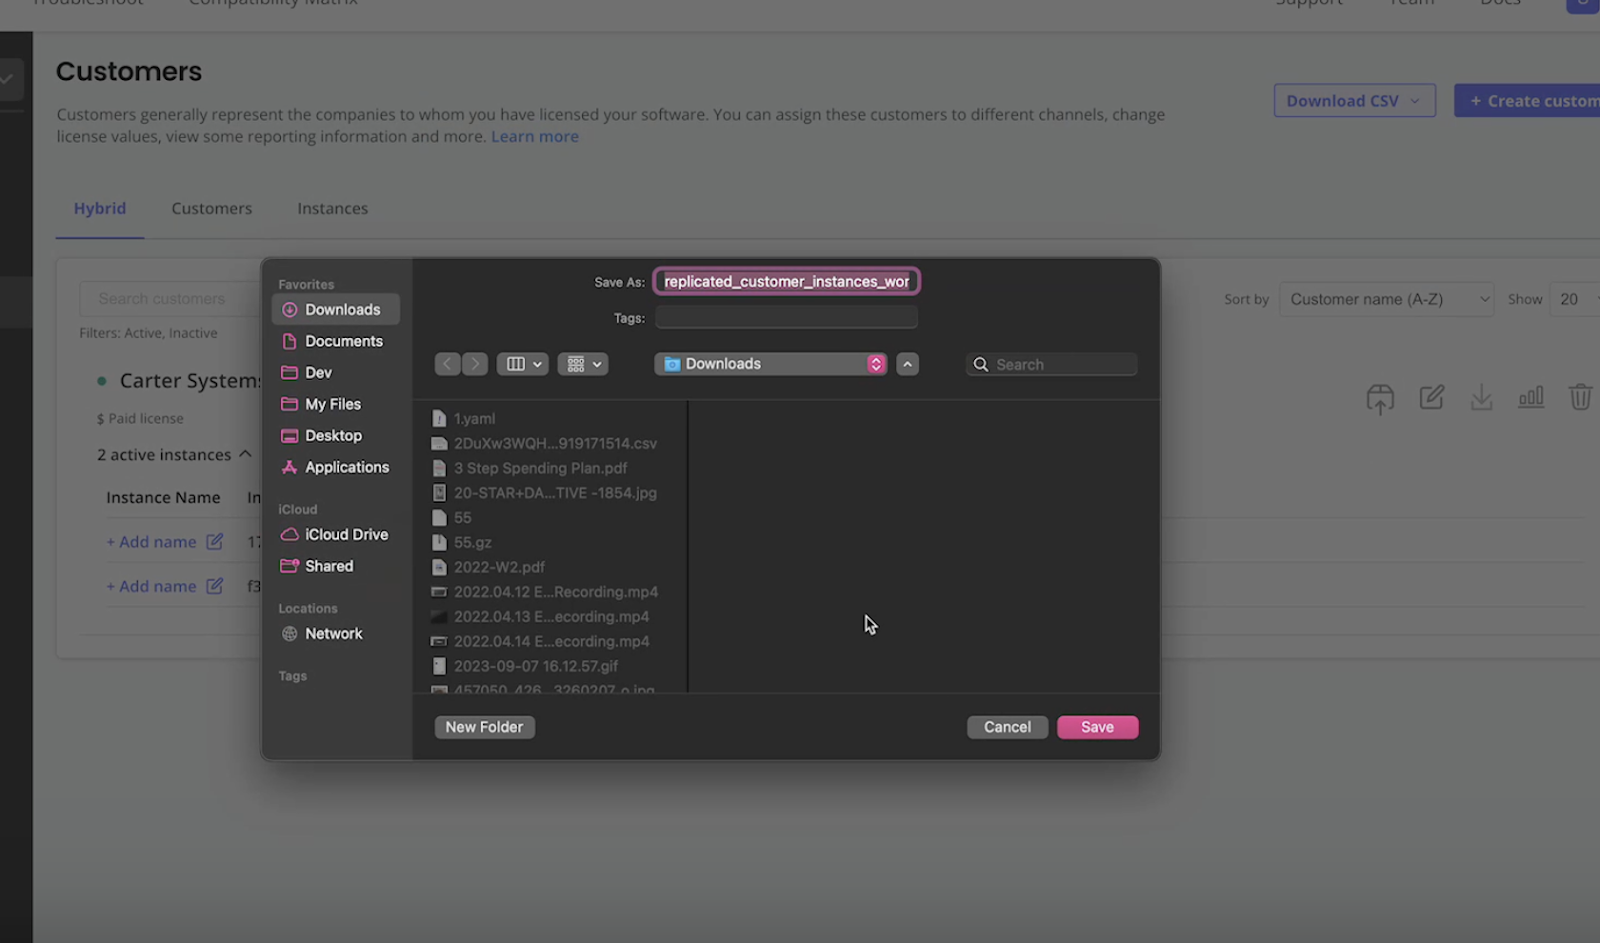Open the Applications folder in the sidebar
Viewport: 1600px width, 943px height.
coord(346,467)
